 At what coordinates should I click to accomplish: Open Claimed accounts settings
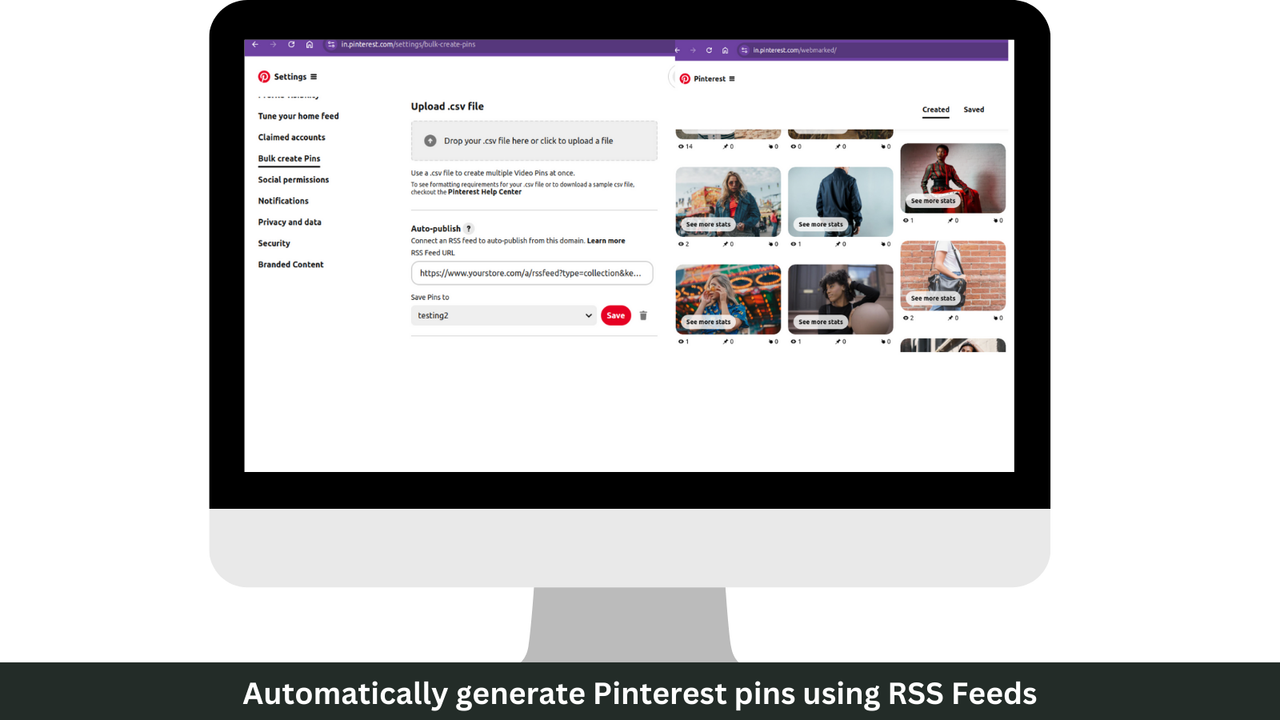[x=291, y=137]
